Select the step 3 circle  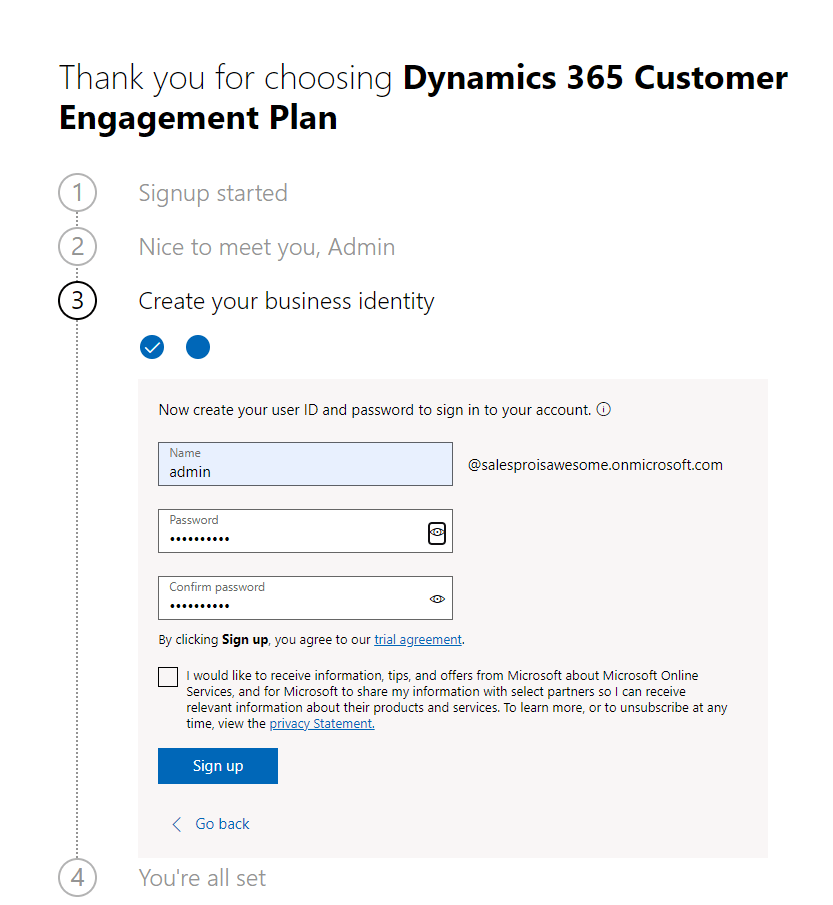(x=78, y=301)
